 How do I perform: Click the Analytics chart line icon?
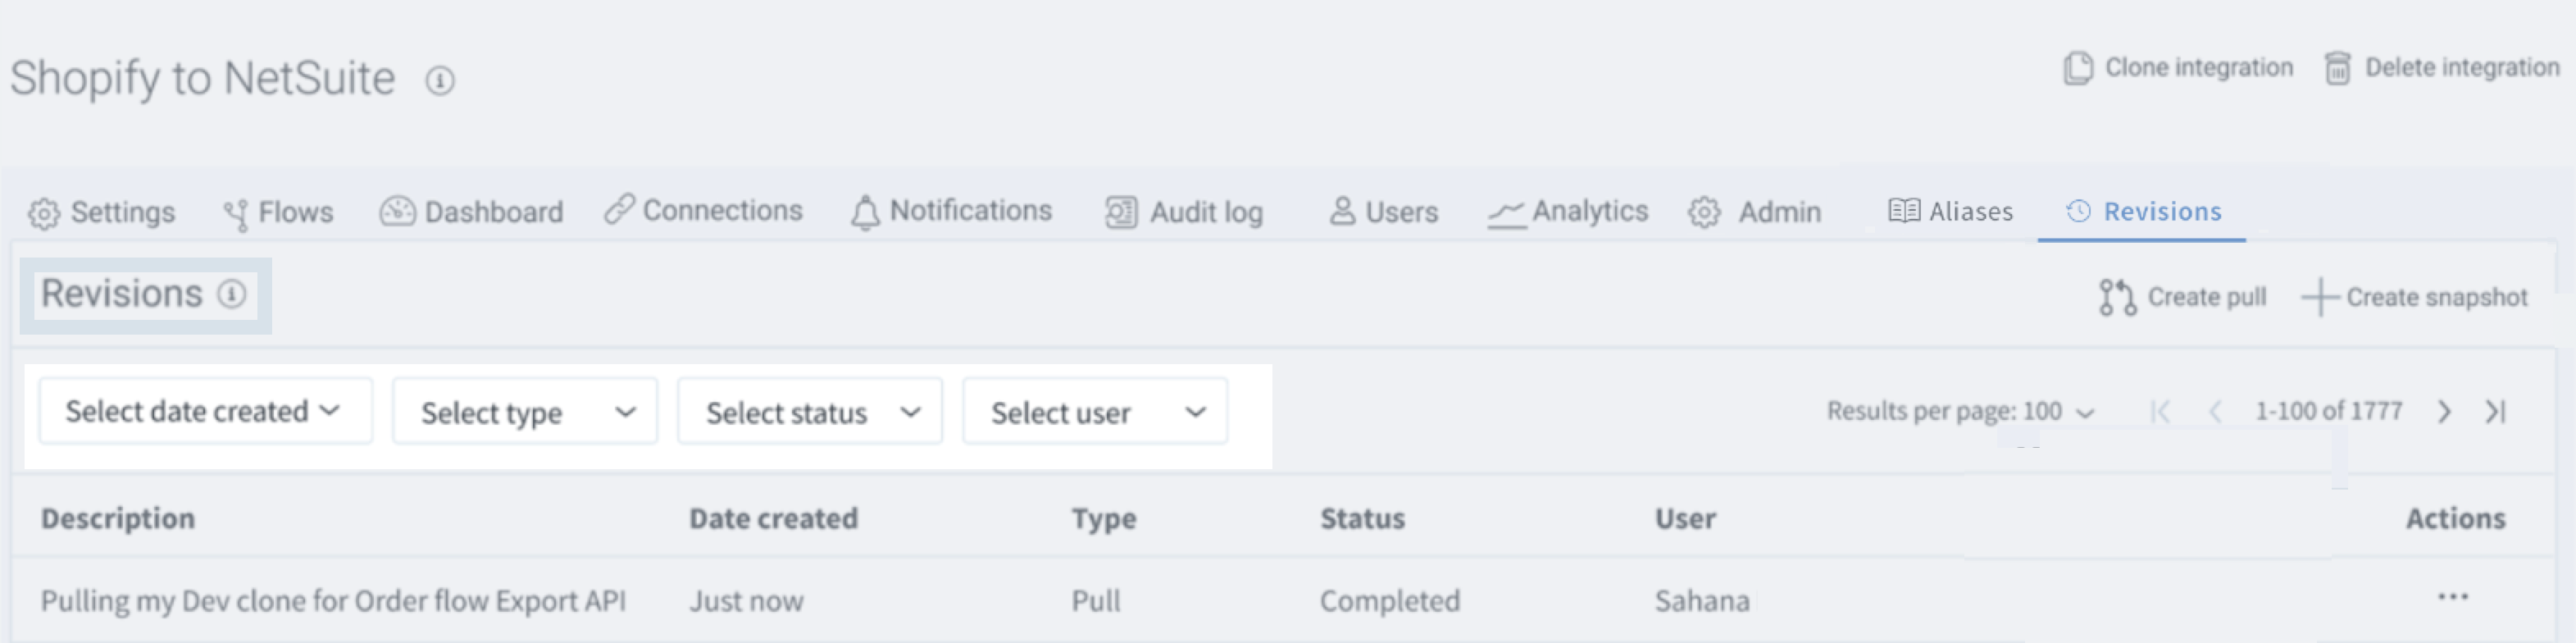click(x=1506, y=213)
